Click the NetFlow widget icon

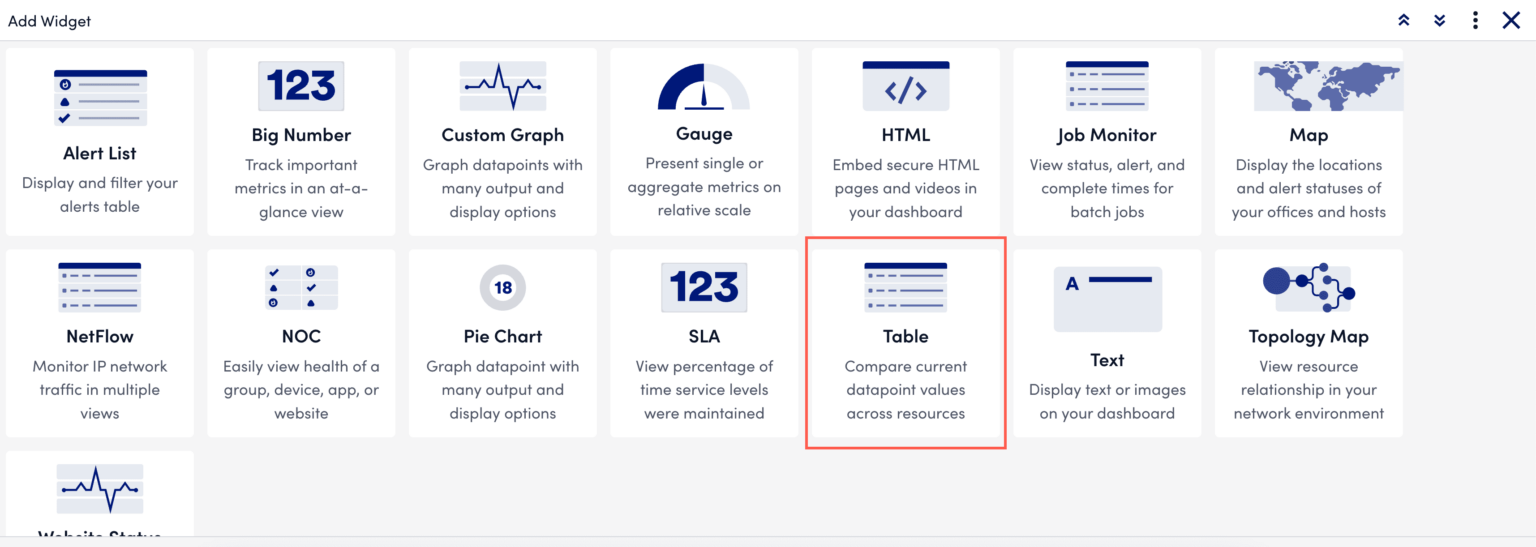point(100,287)
